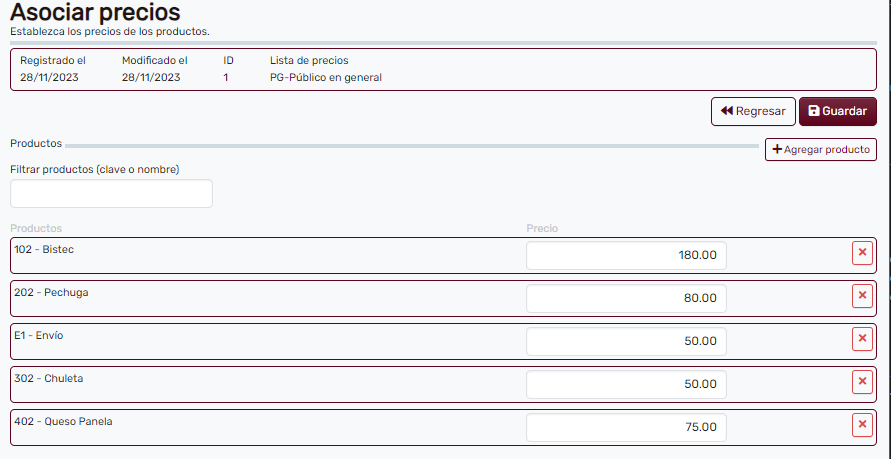This screenshot has height=459, width=891.
Task: Select the 402 - Queso Panela product label
Action: 63,421
